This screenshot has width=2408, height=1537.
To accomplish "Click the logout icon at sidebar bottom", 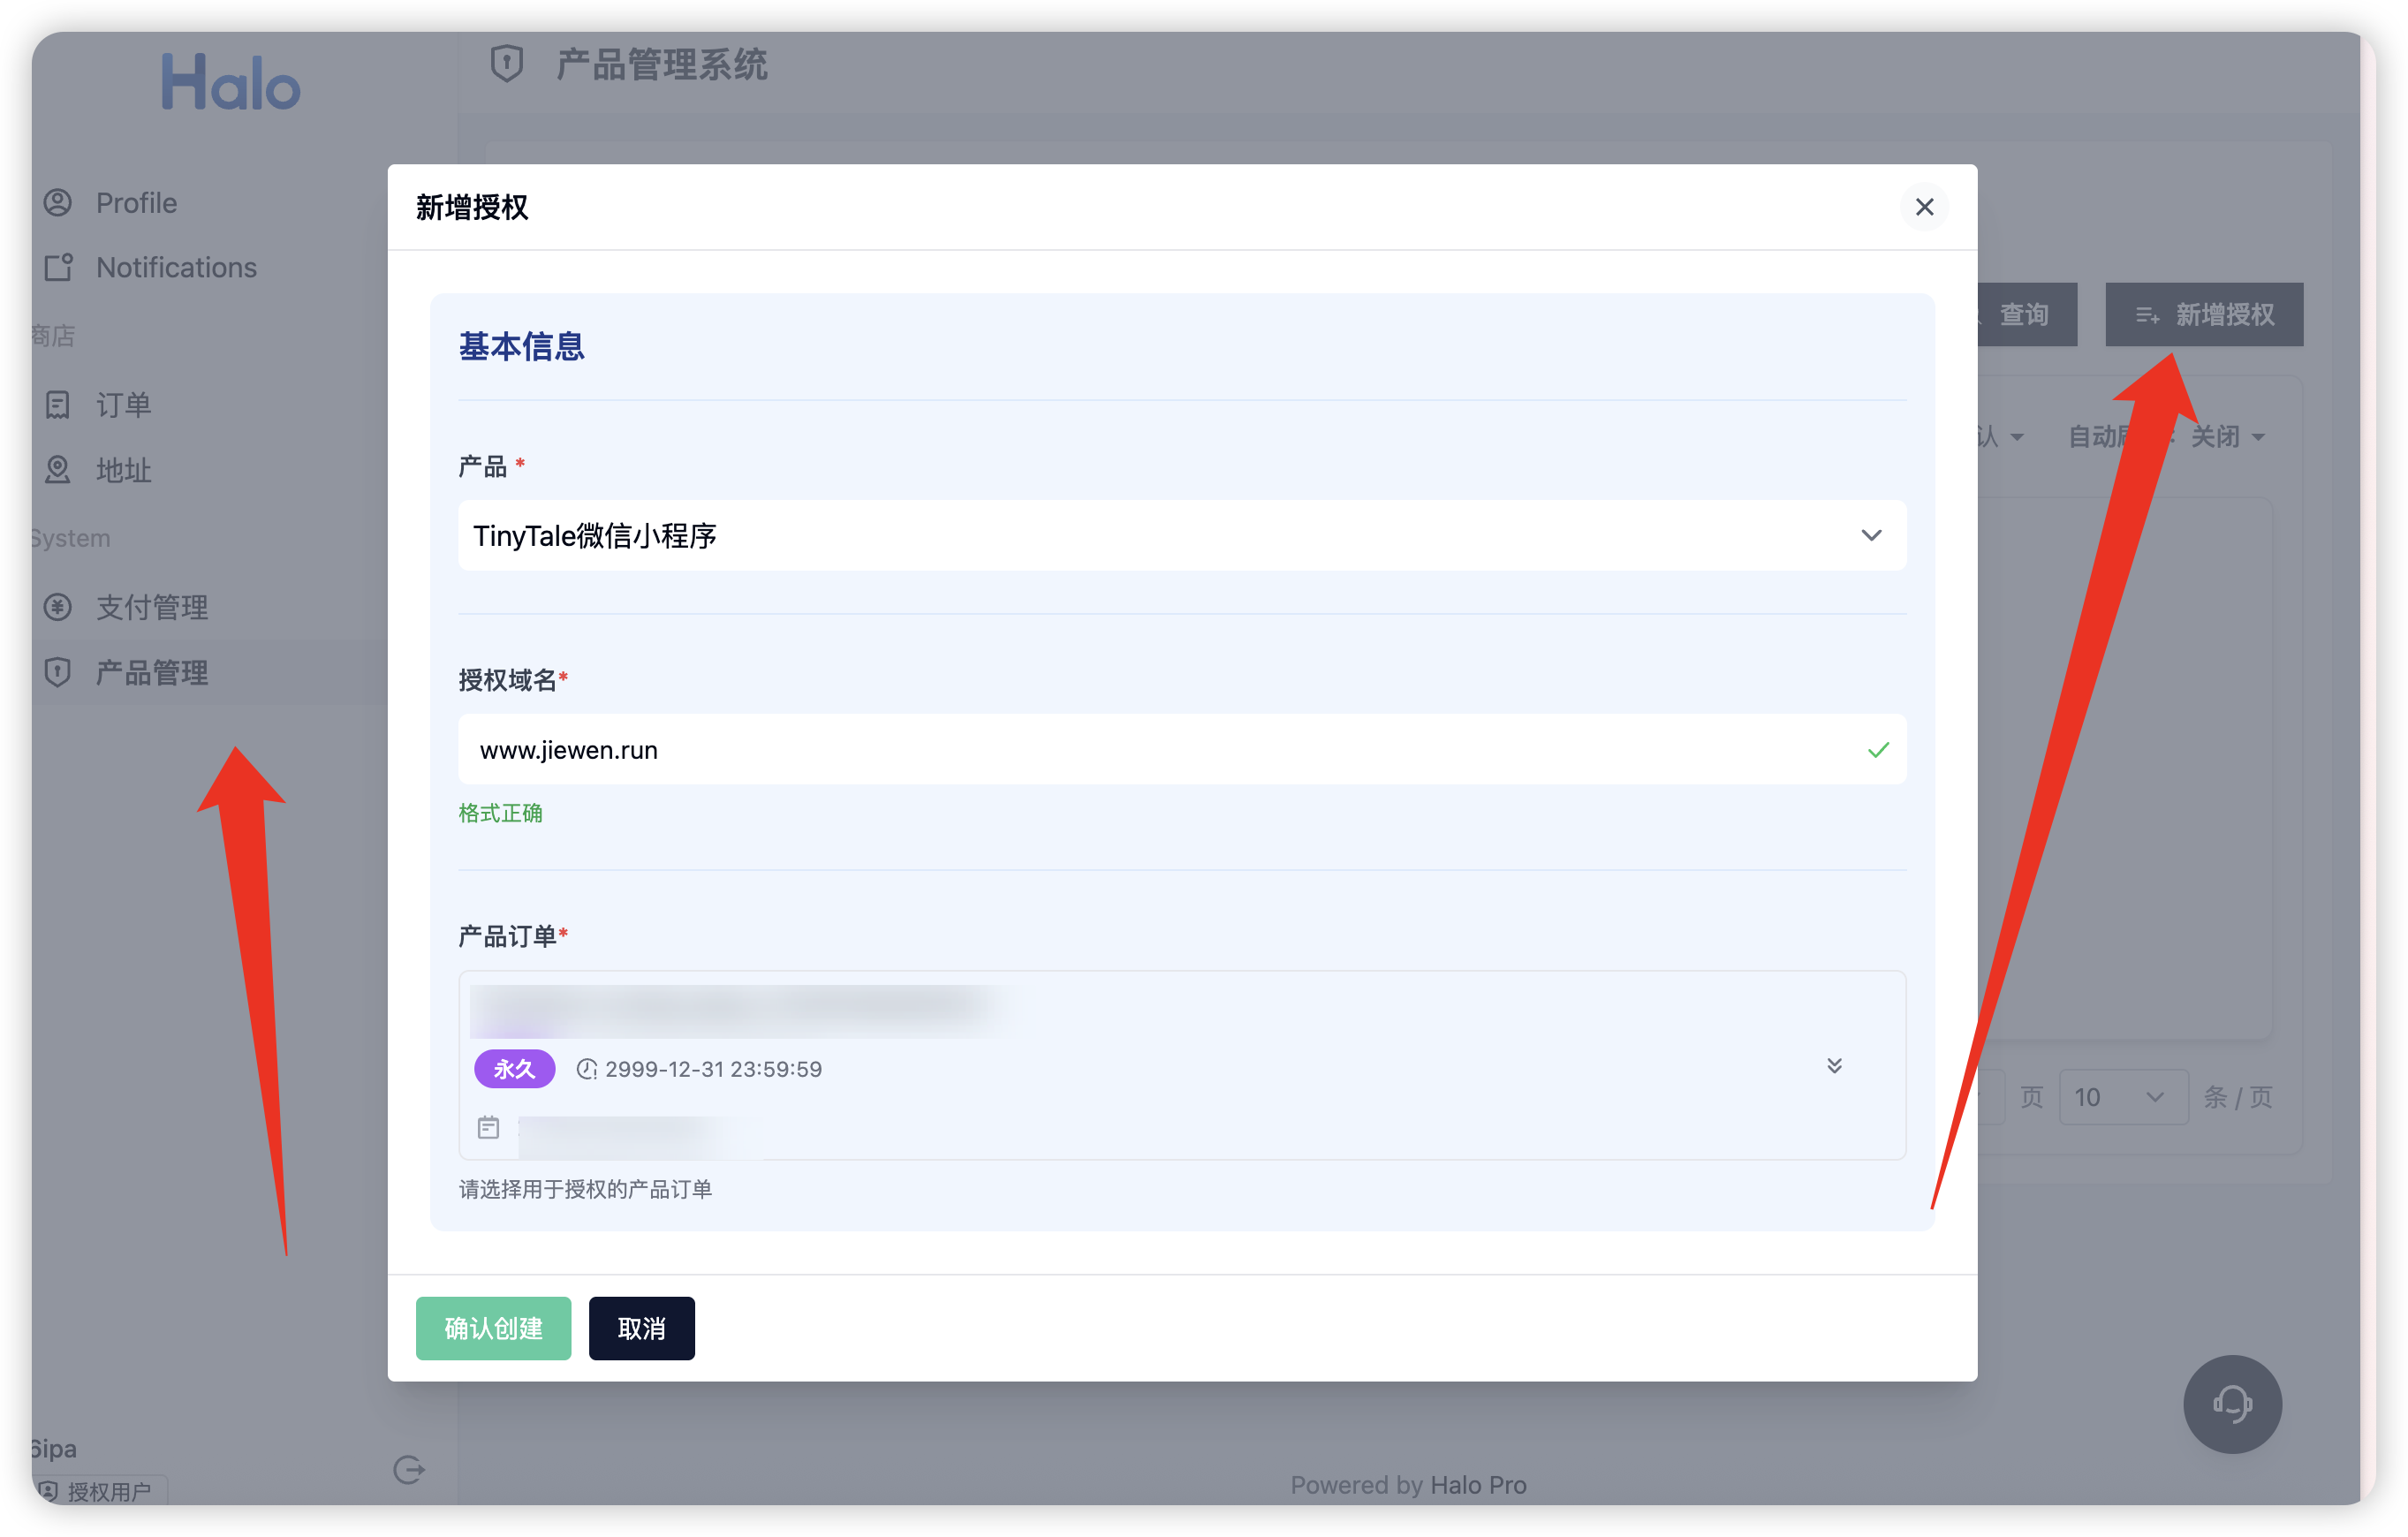I will point(408,1470).
